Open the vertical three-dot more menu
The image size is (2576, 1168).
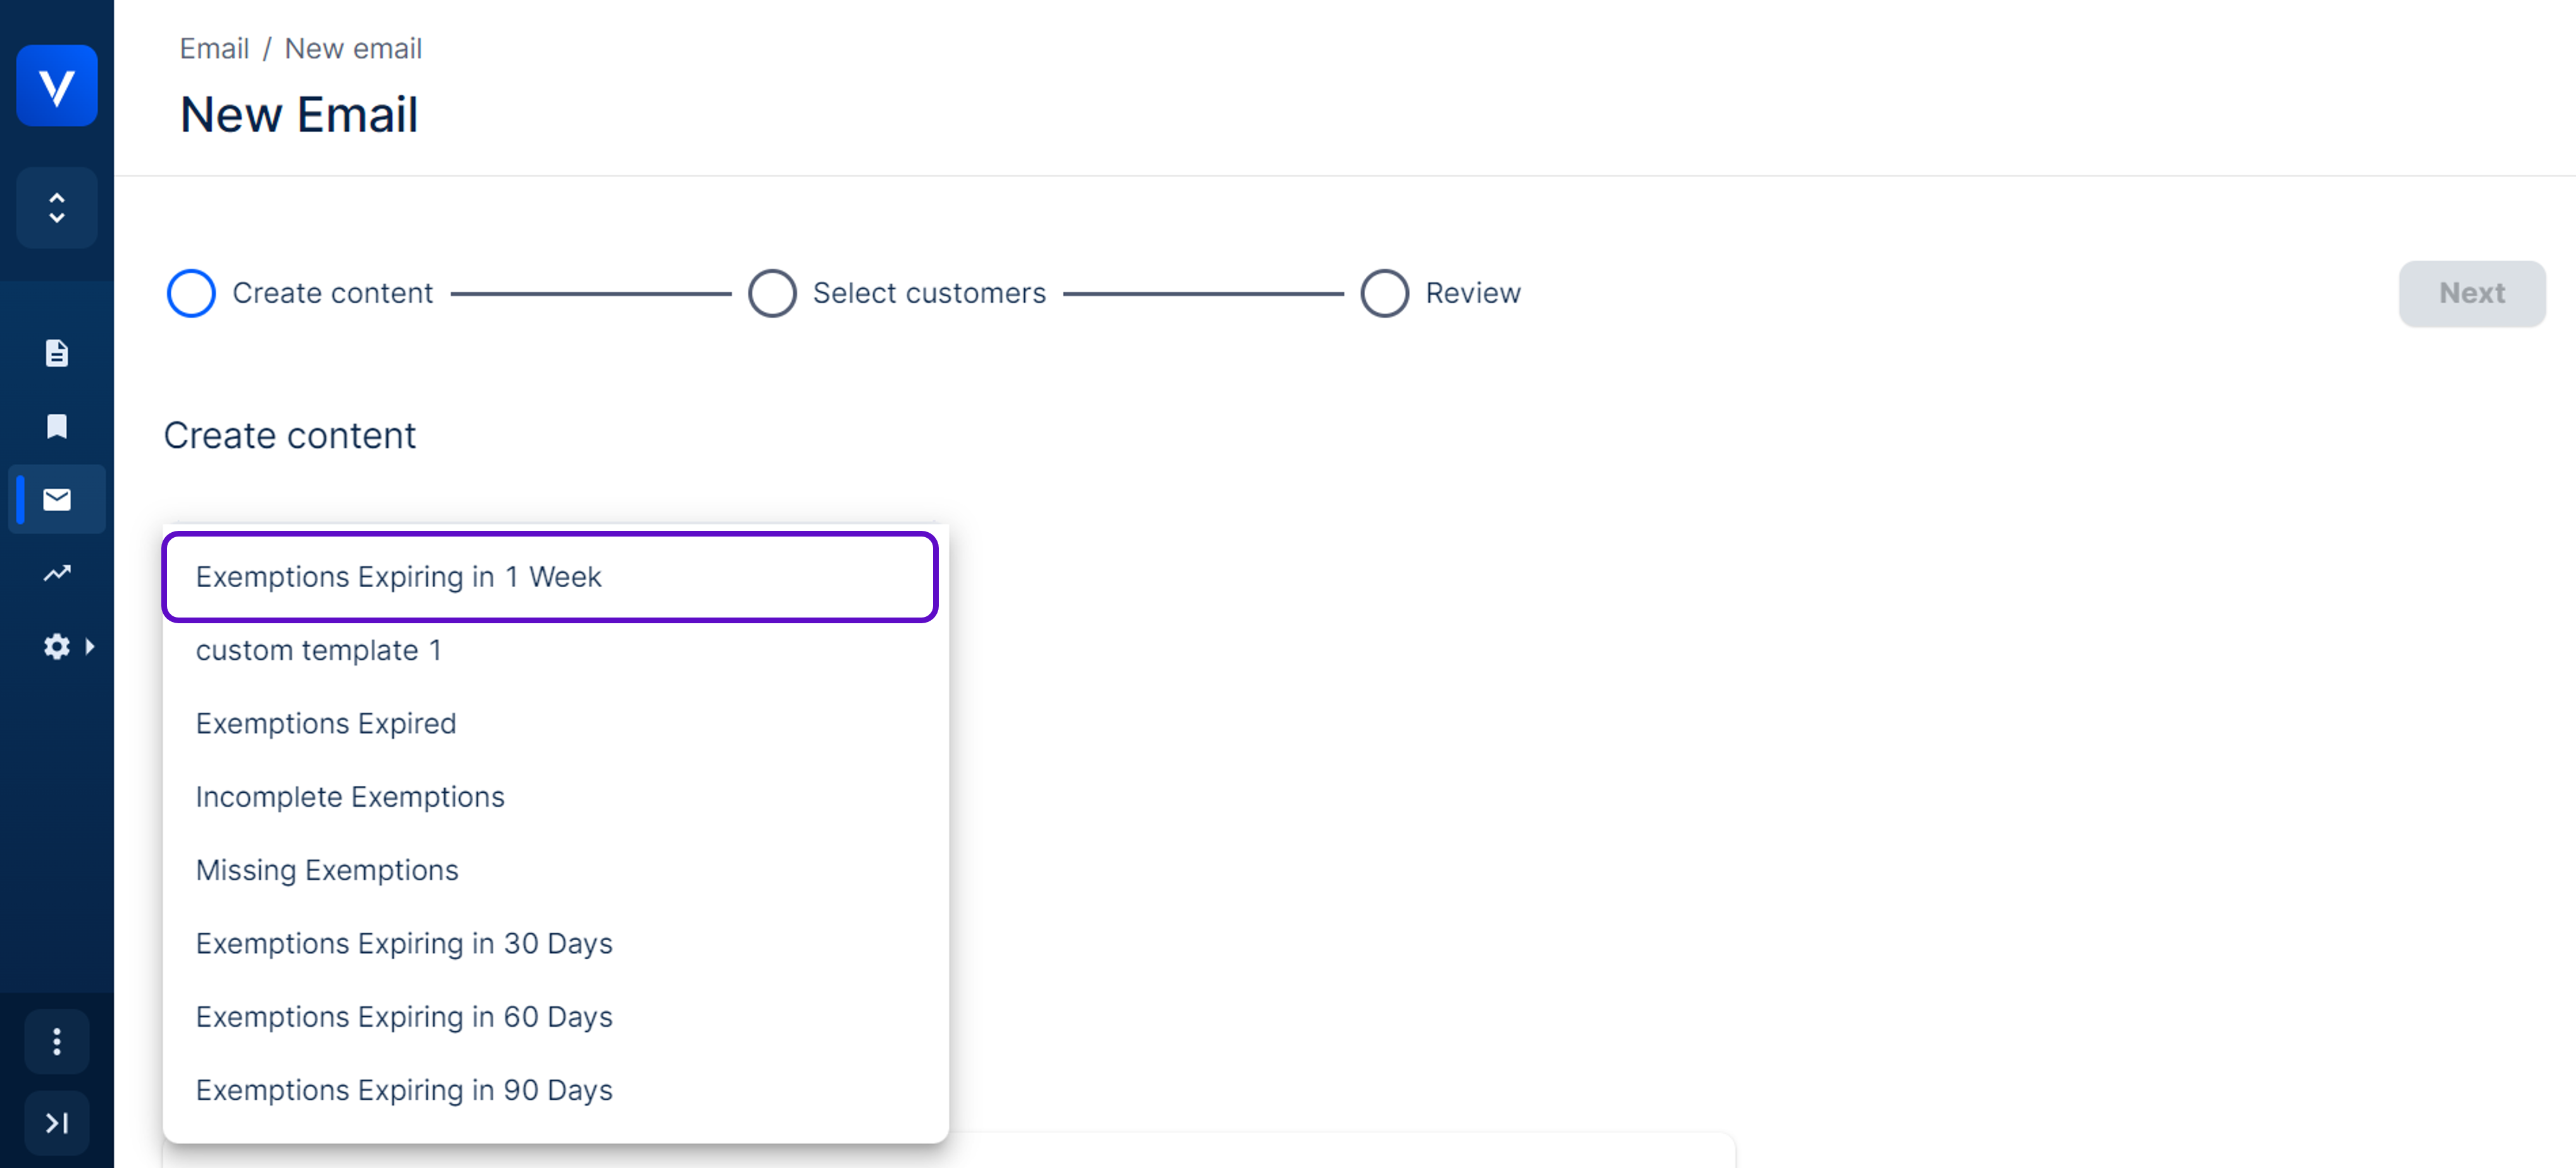[57, 1042]
